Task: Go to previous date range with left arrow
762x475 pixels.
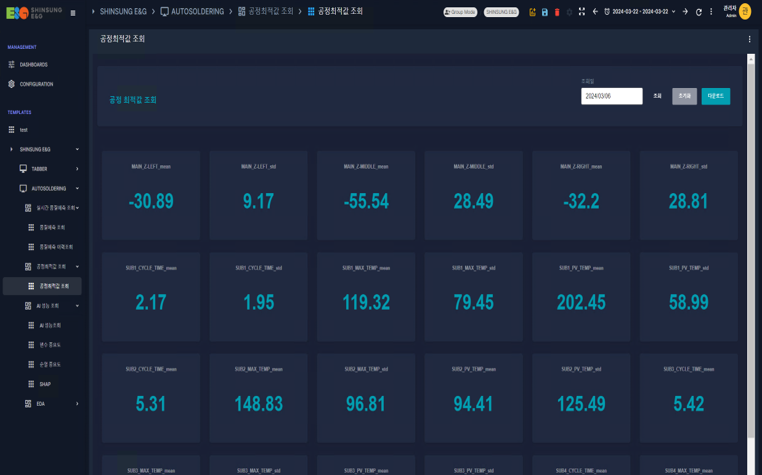Action: click(x=595, y=12)
